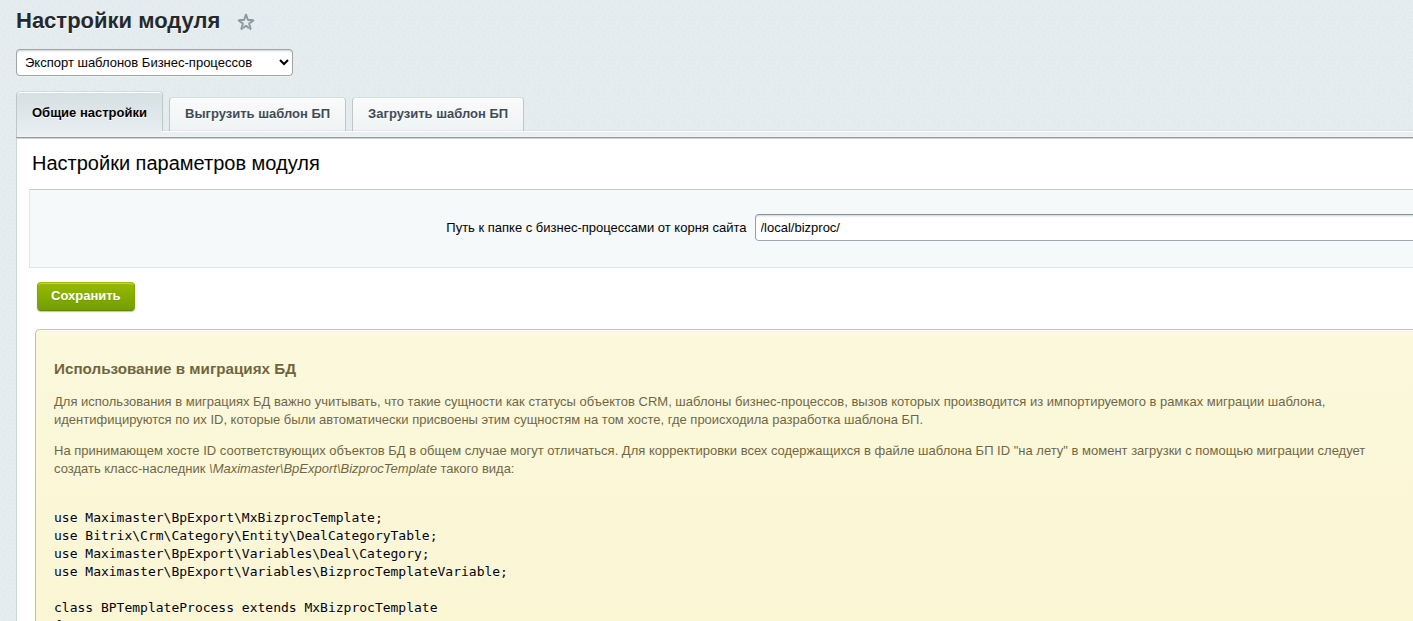1413x621 pixels.
Task: Add page to favorites with star icon
Action: (x=246, y=22)
